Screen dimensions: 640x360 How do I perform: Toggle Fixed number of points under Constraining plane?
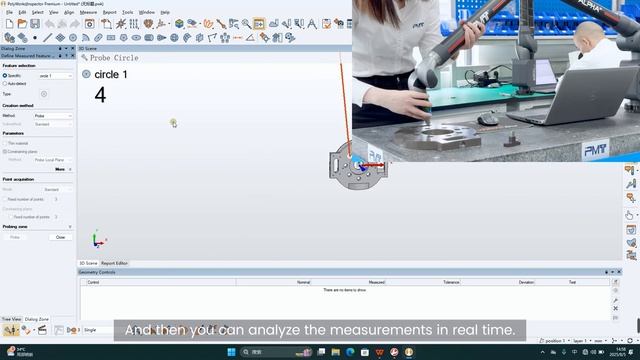11,217
